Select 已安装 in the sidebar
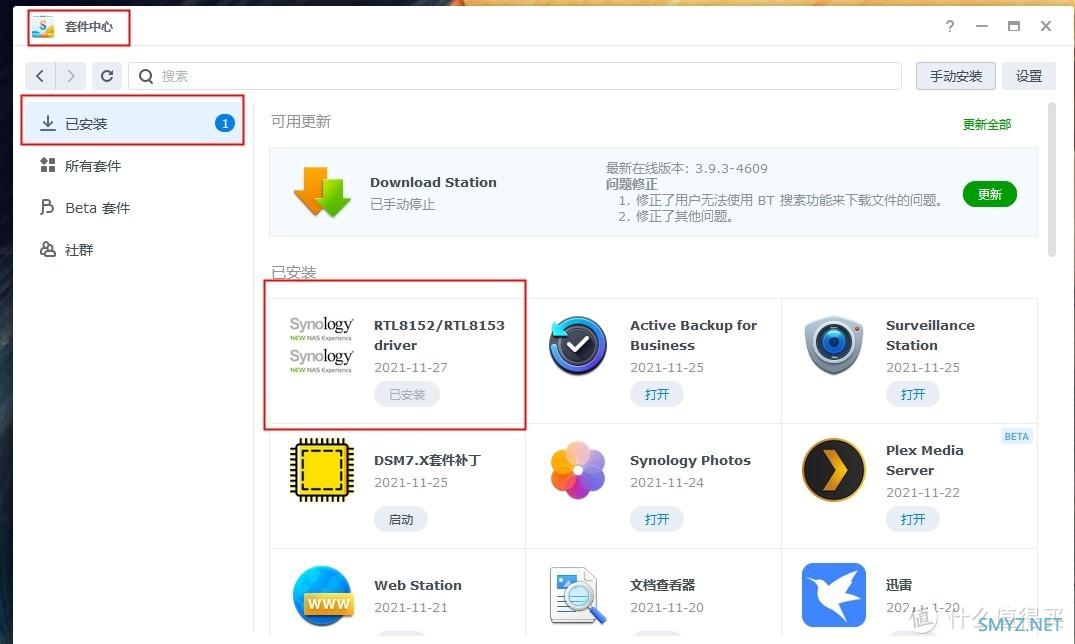The image size is (1075, 644). [x=132, y=123]
